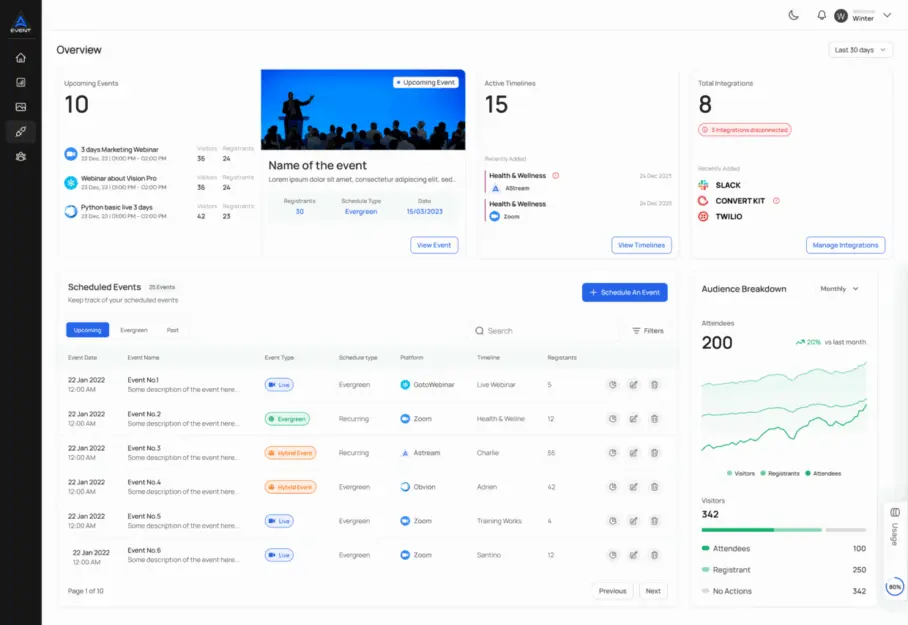The height and width of the screenshot is (625, 908).
Task: Select the Integrations icon in the sidebar
Action: tap(18, 131)
